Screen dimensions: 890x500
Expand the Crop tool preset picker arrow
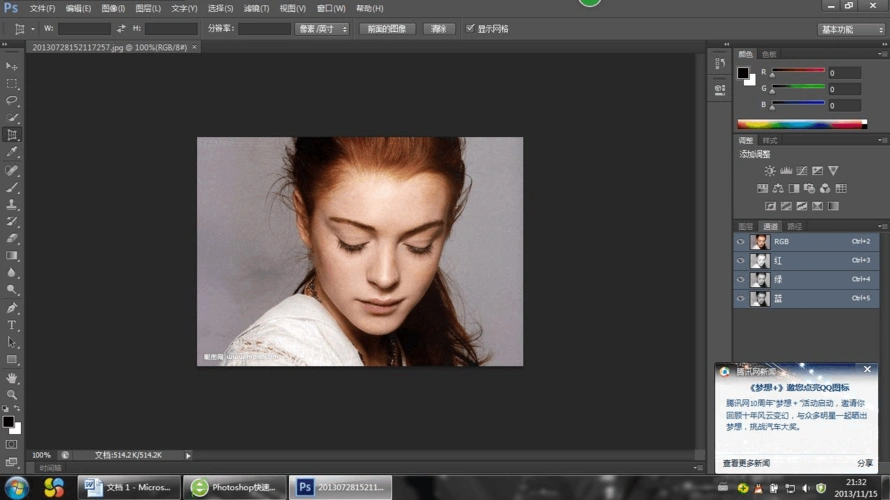click(x=32, y=29)
